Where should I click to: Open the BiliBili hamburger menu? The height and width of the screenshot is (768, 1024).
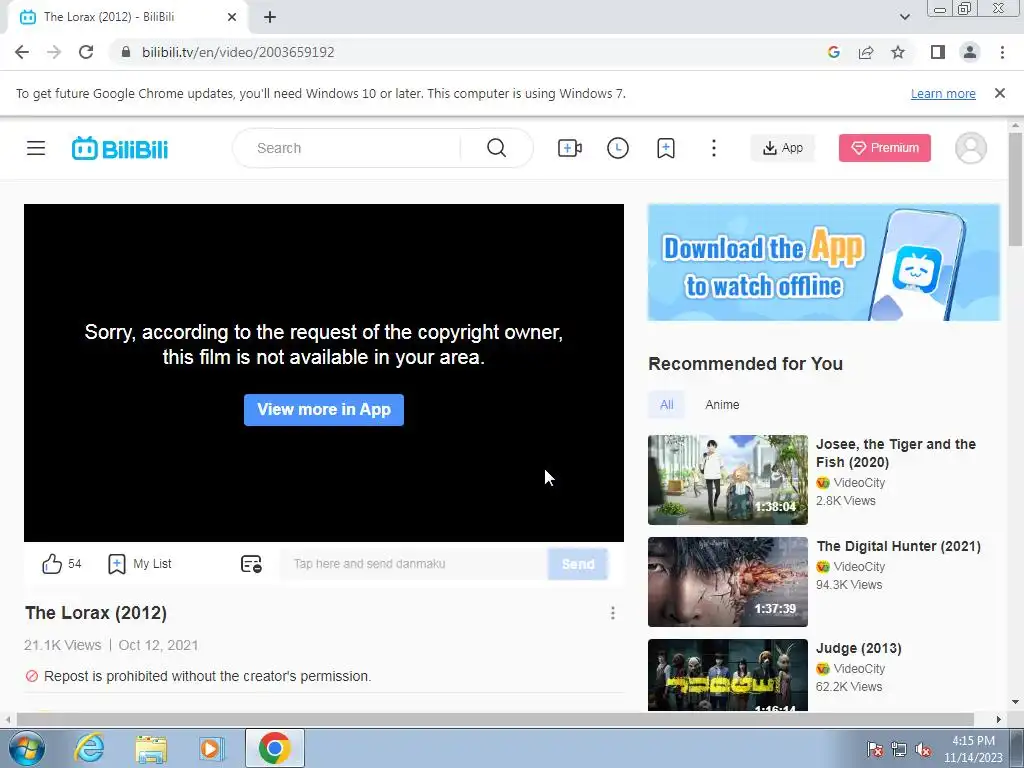36,148
